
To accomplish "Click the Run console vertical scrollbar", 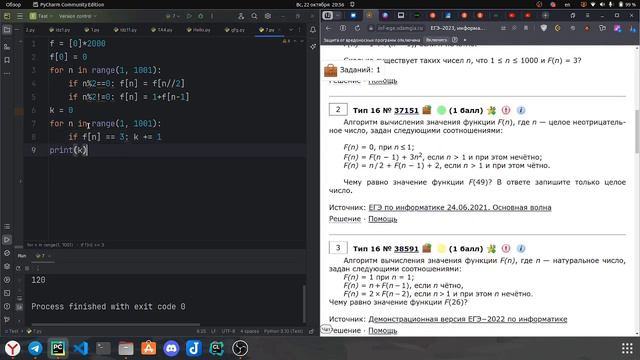I will 304,304.
